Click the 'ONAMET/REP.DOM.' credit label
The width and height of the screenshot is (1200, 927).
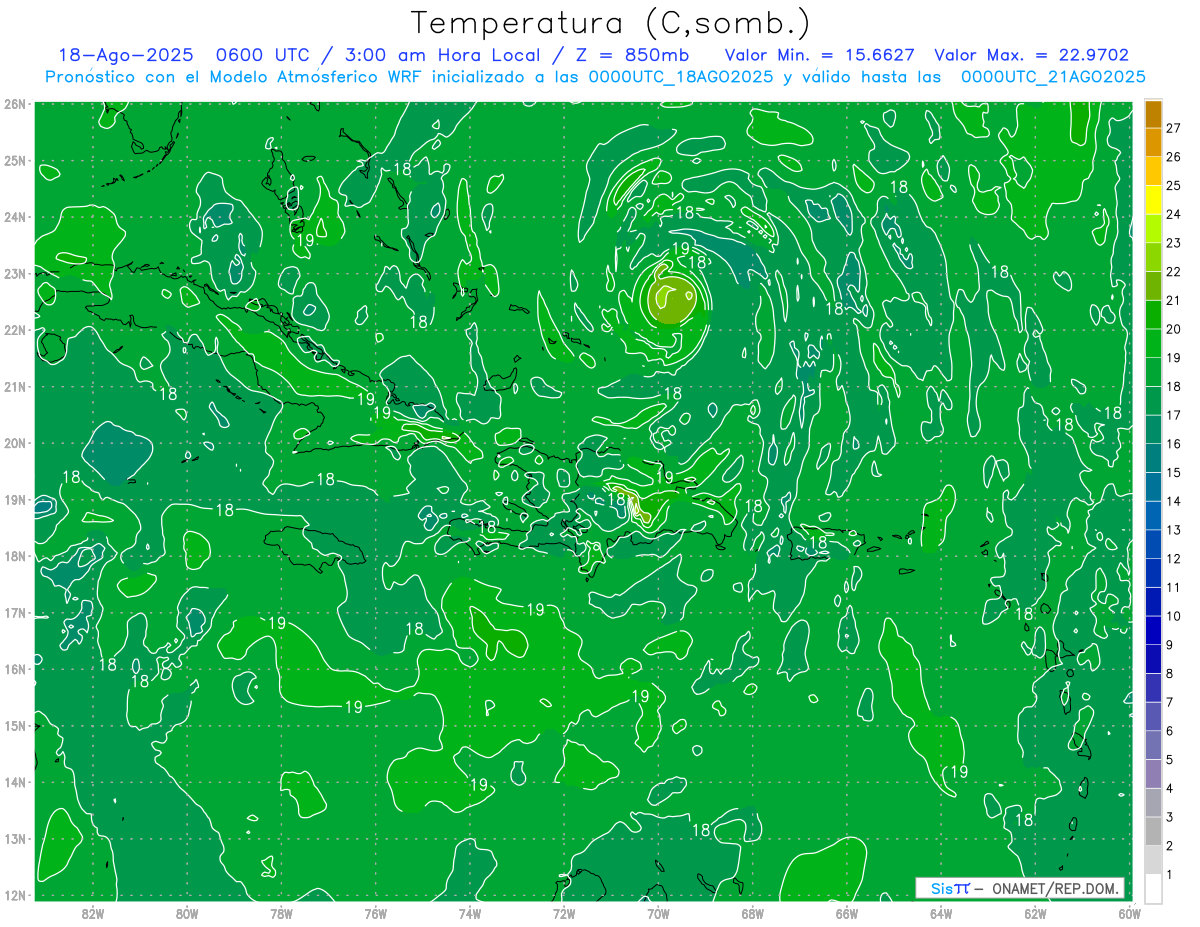[1055, 888]
